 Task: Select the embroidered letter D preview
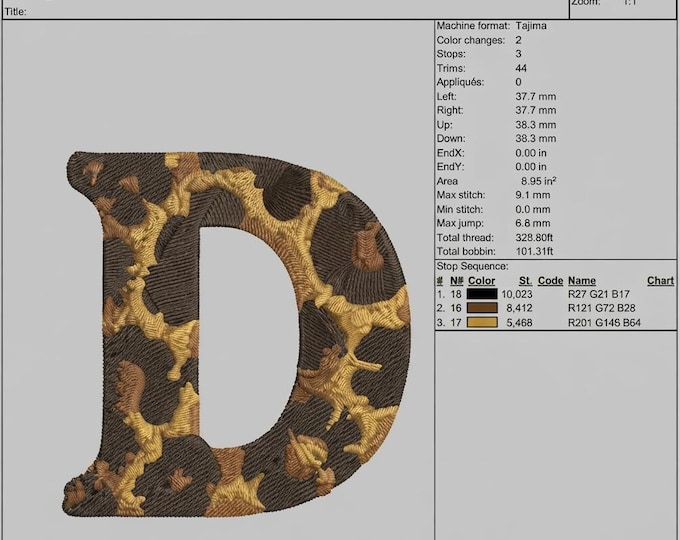[236, 334]
